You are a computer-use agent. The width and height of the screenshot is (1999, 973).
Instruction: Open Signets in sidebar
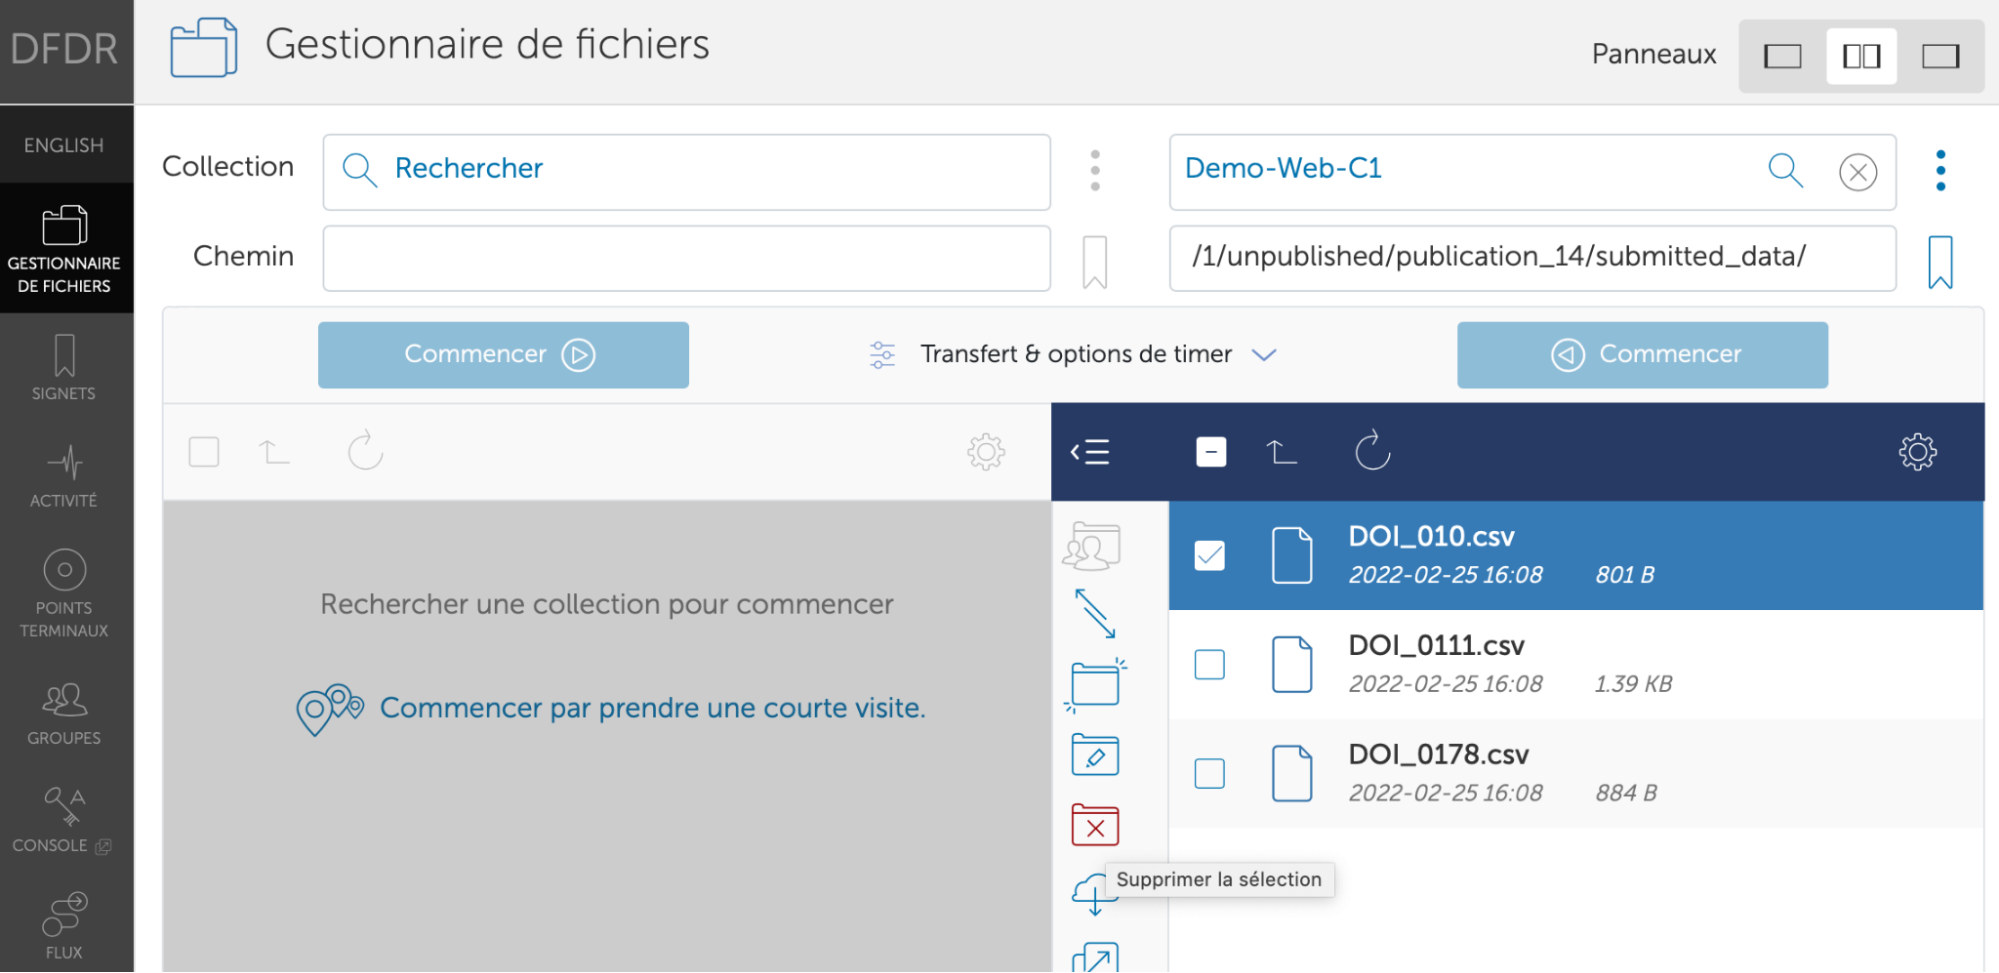click(x=64, y=368)
